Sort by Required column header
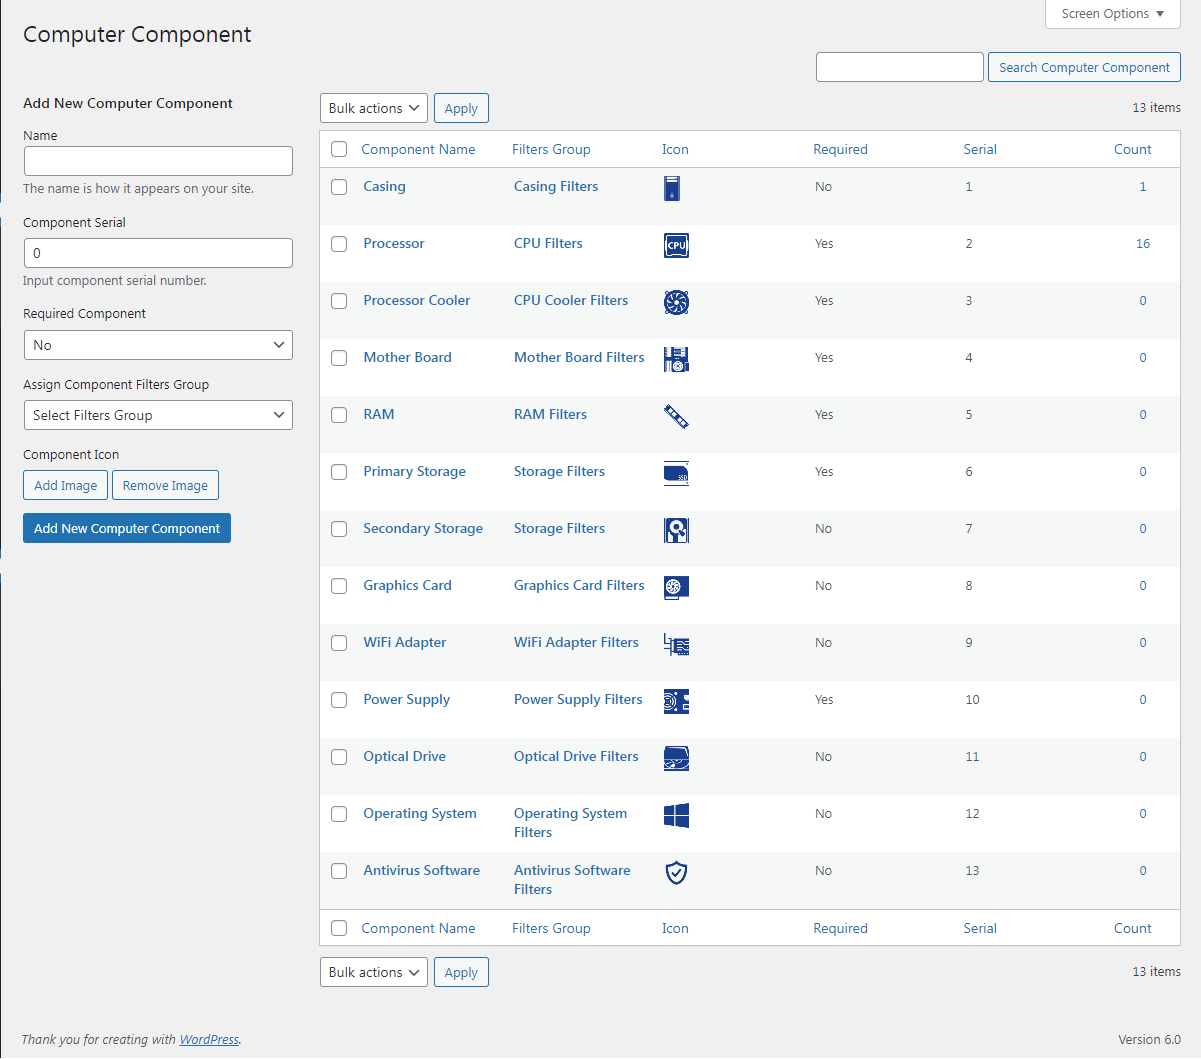 (840, 149)
